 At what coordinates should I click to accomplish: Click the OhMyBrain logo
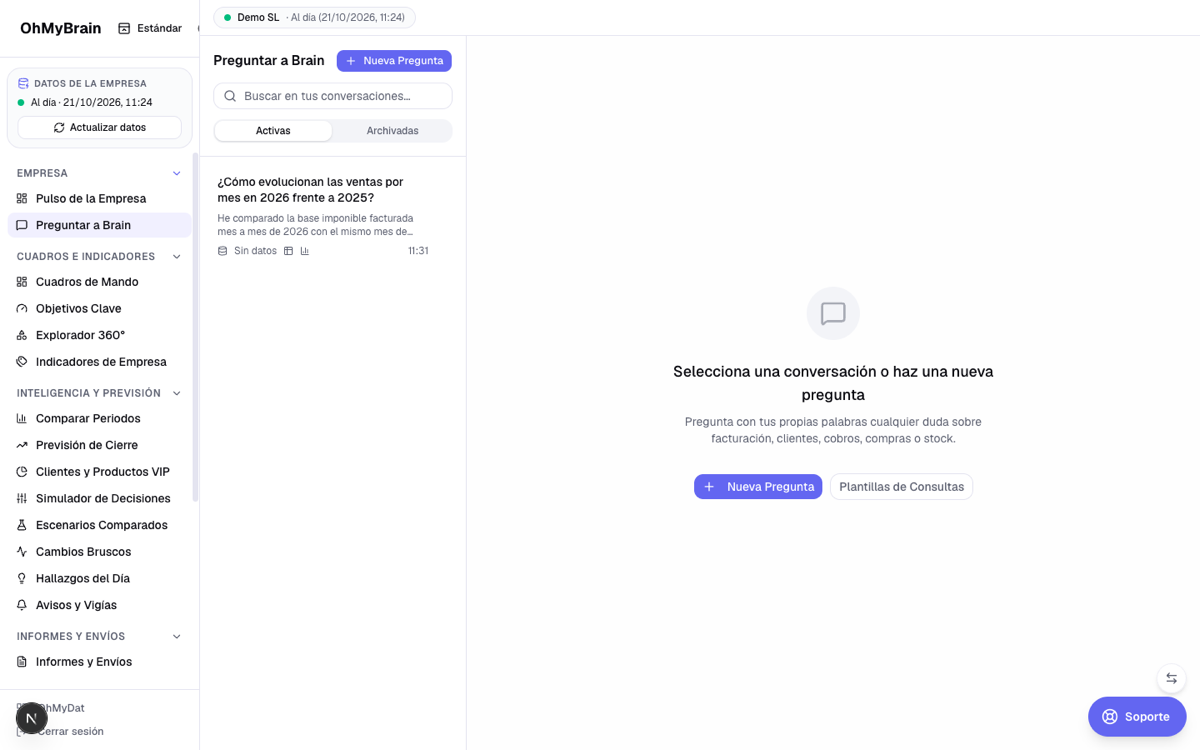point(60,28)
